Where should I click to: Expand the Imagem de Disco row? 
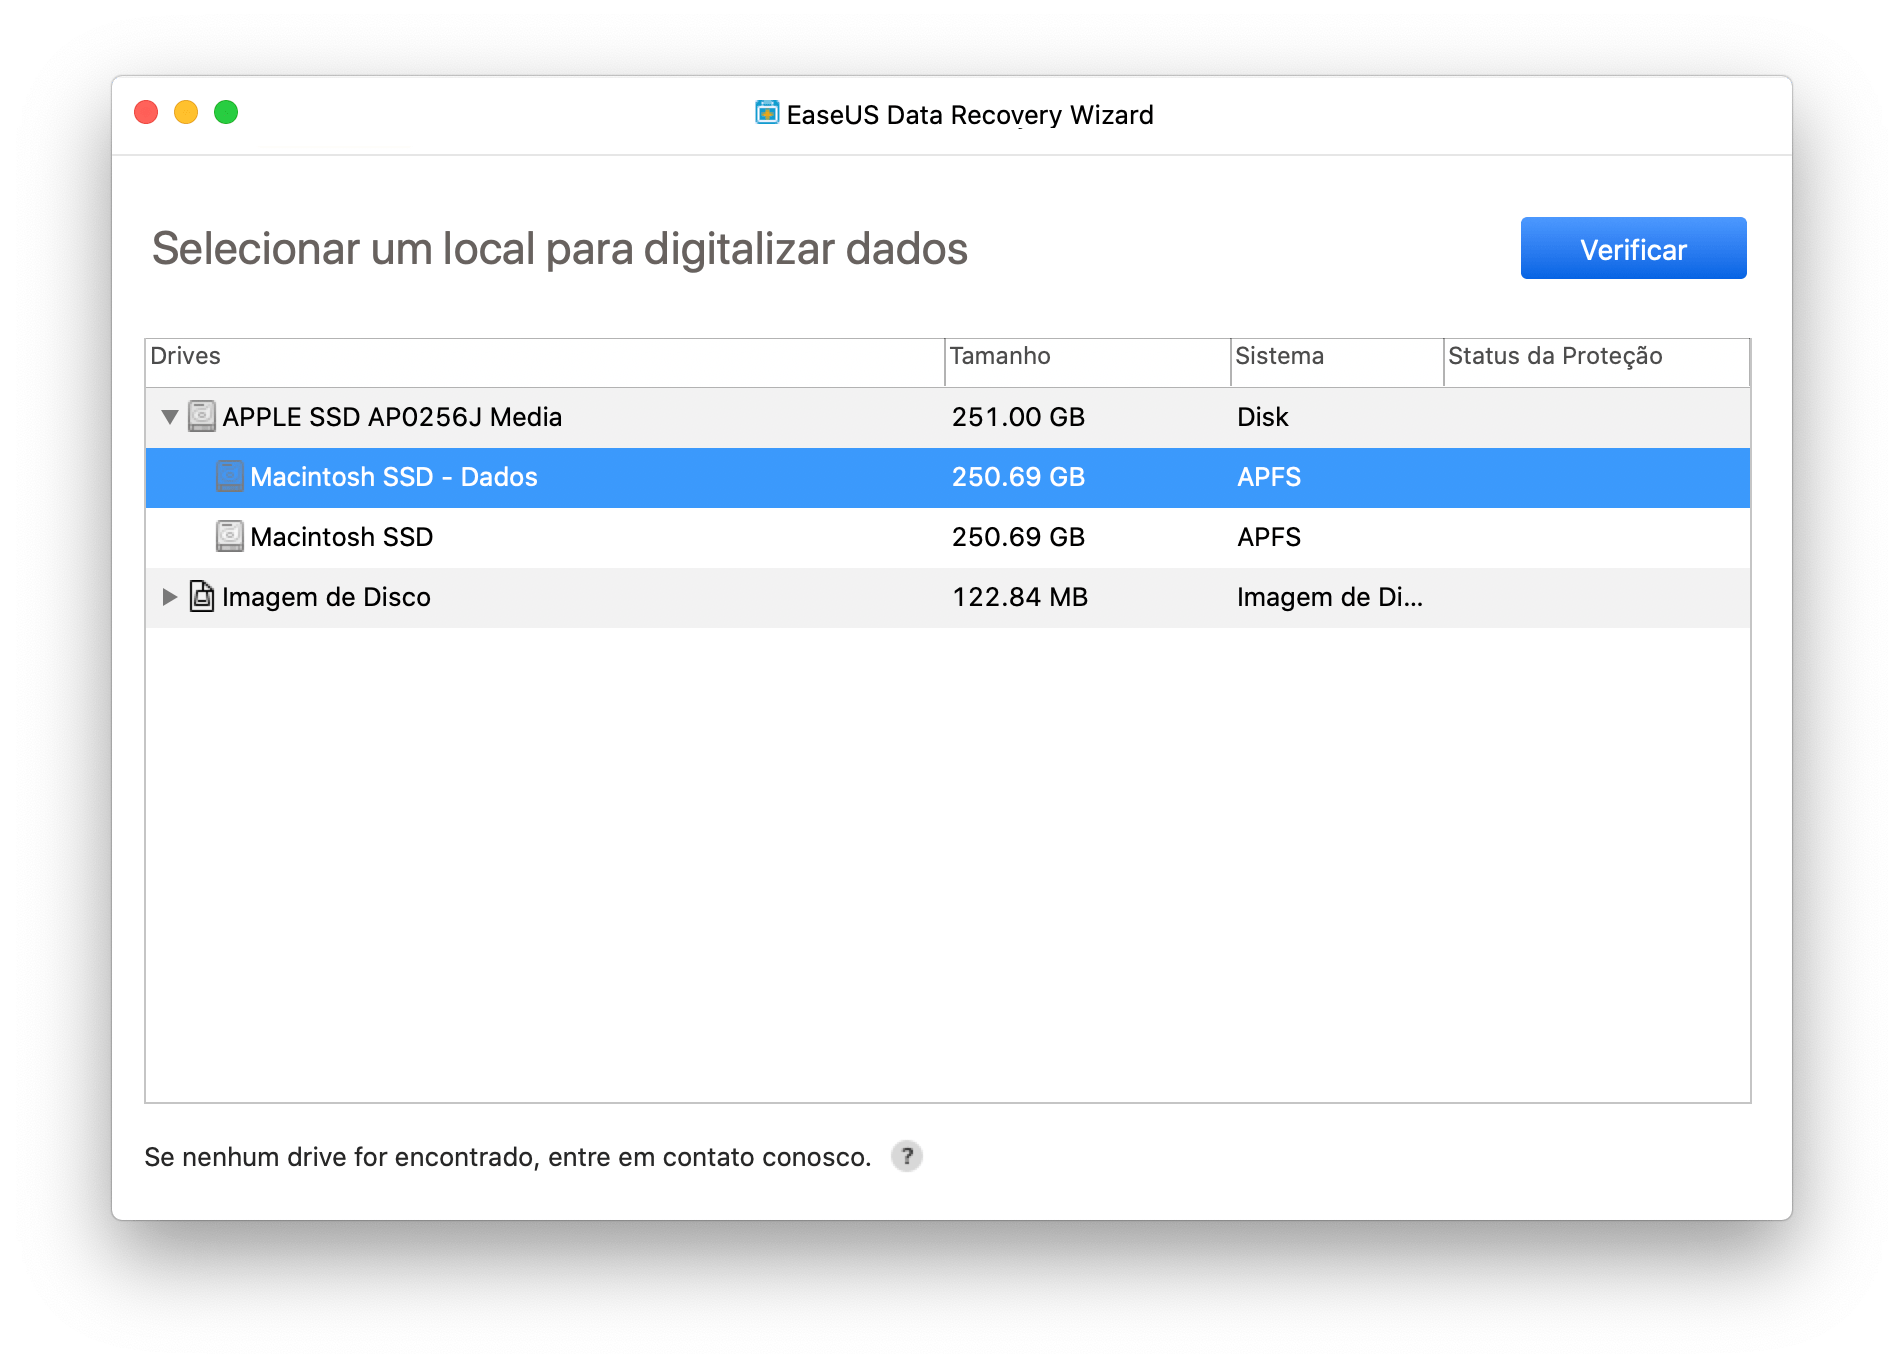[x=170, y=597]
